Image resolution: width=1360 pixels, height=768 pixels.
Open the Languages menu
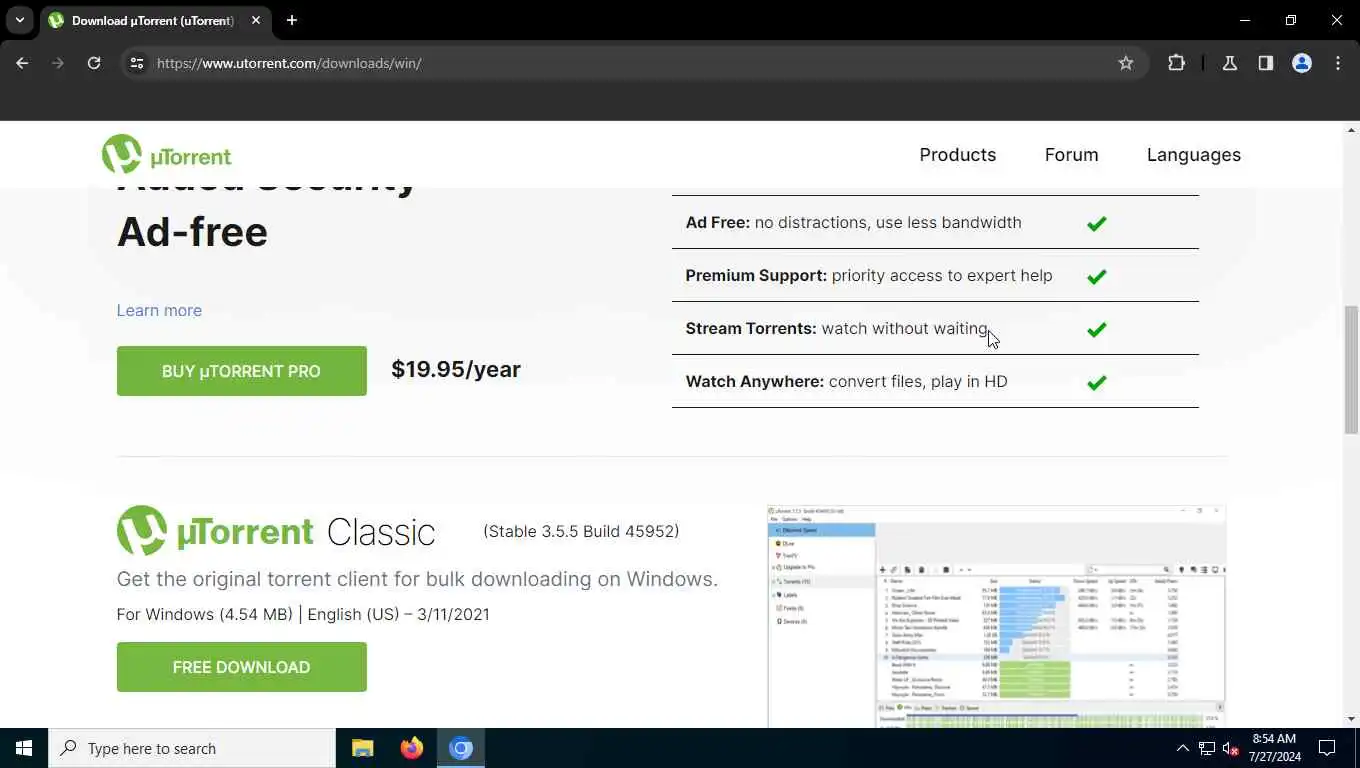click(x=1193, y=155)
